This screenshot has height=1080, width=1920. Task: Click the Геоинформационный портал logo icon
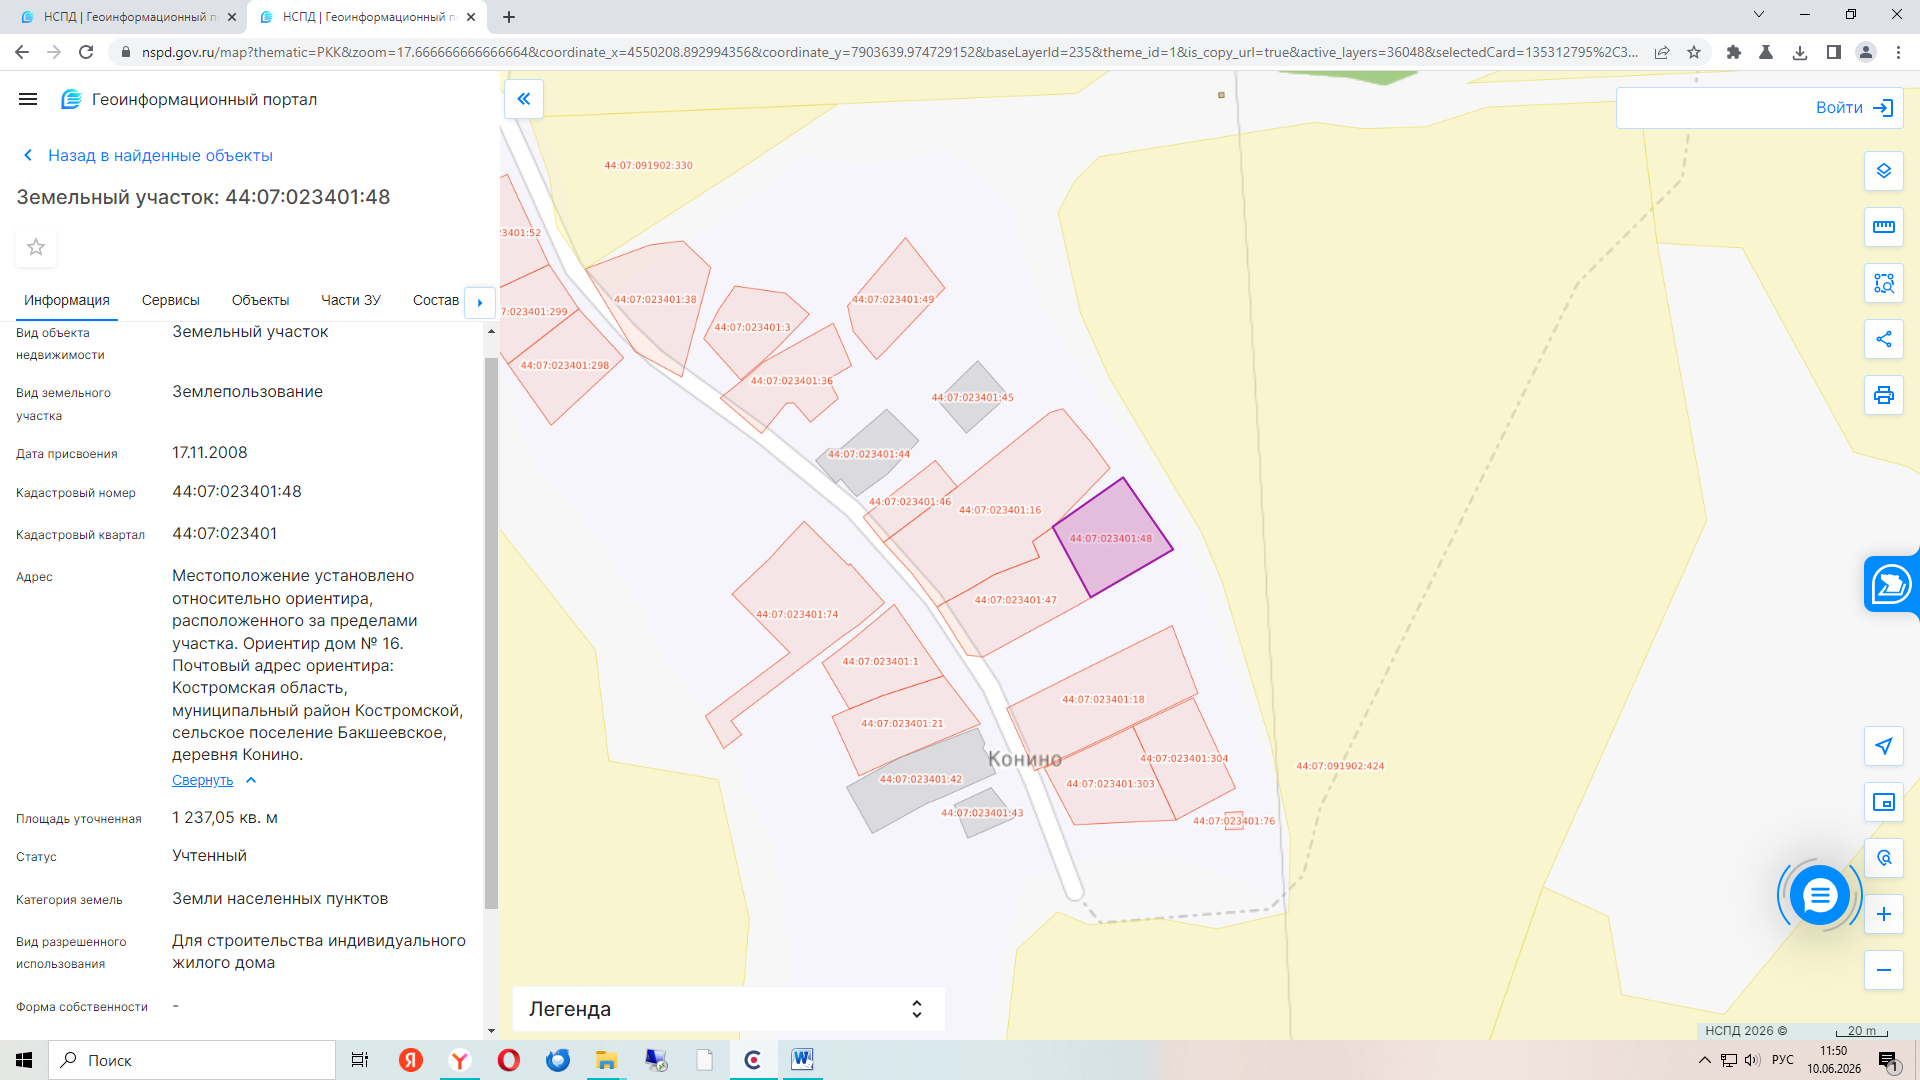[71, 99]
